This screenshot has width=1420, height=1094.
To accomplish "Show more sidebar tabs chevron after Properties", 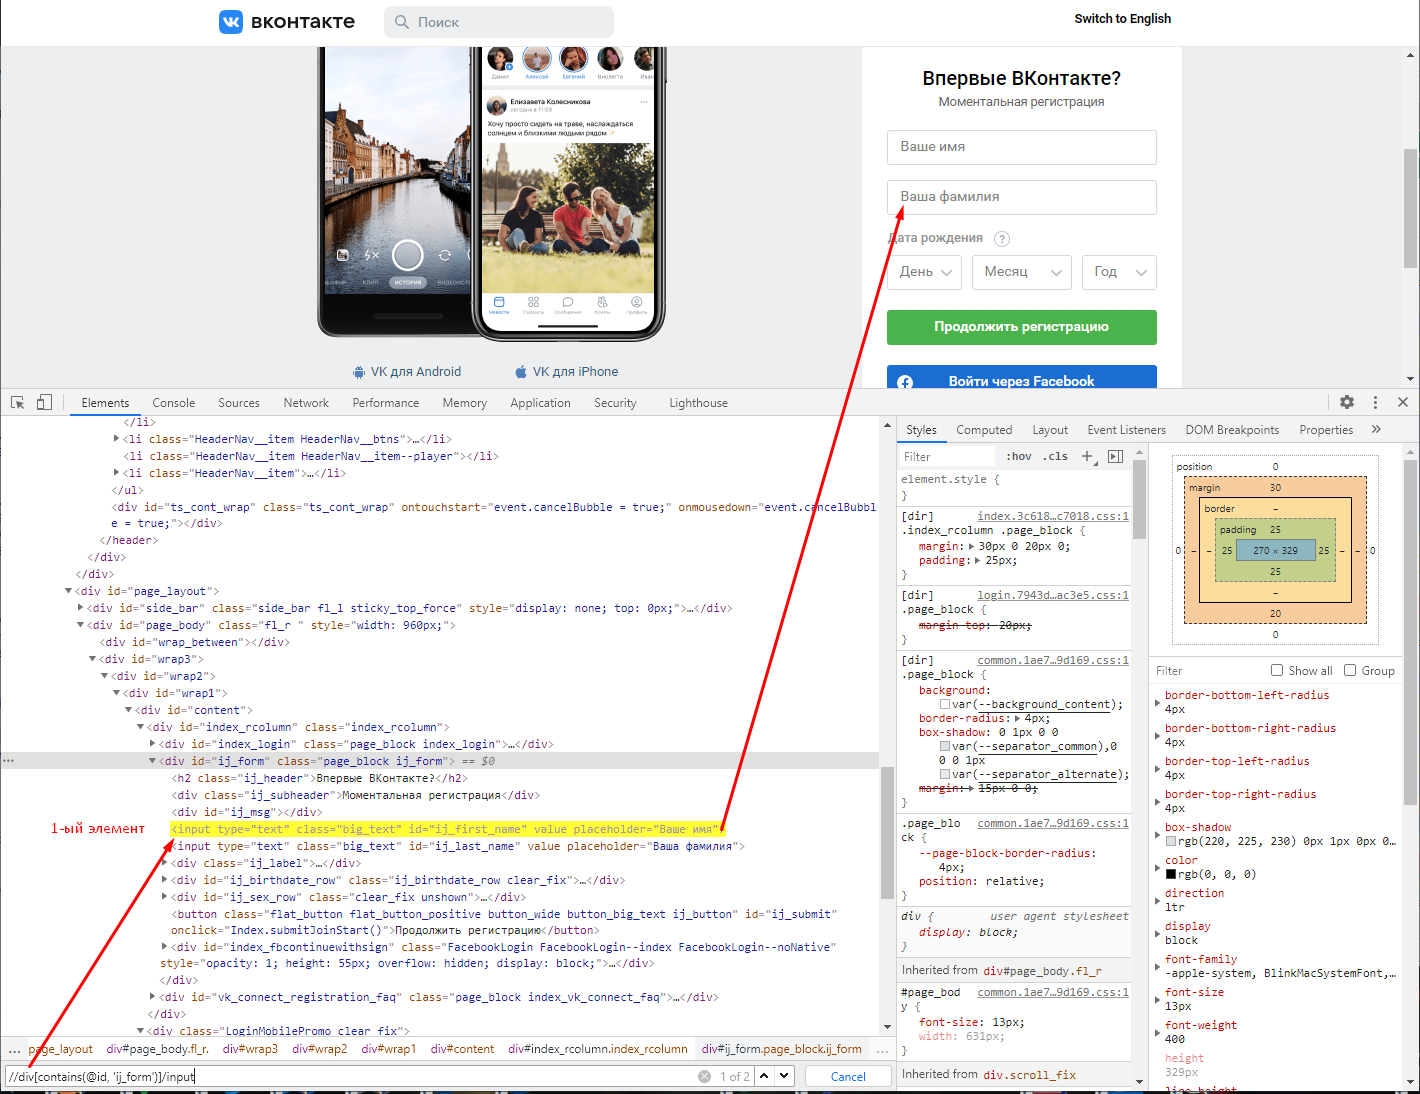I will [x=1376, y=429].
